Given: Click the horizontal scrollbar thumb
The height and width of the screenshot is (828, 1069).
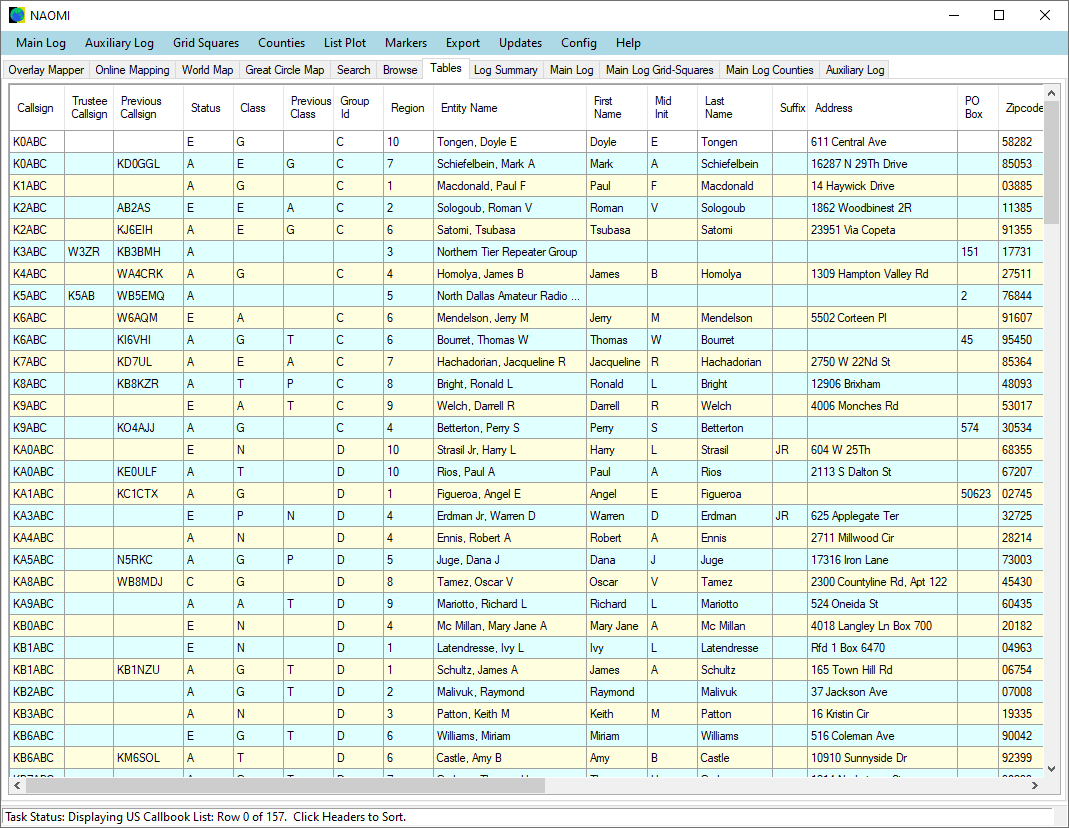Looking at the screenshot, I should (x=285, y=785).
